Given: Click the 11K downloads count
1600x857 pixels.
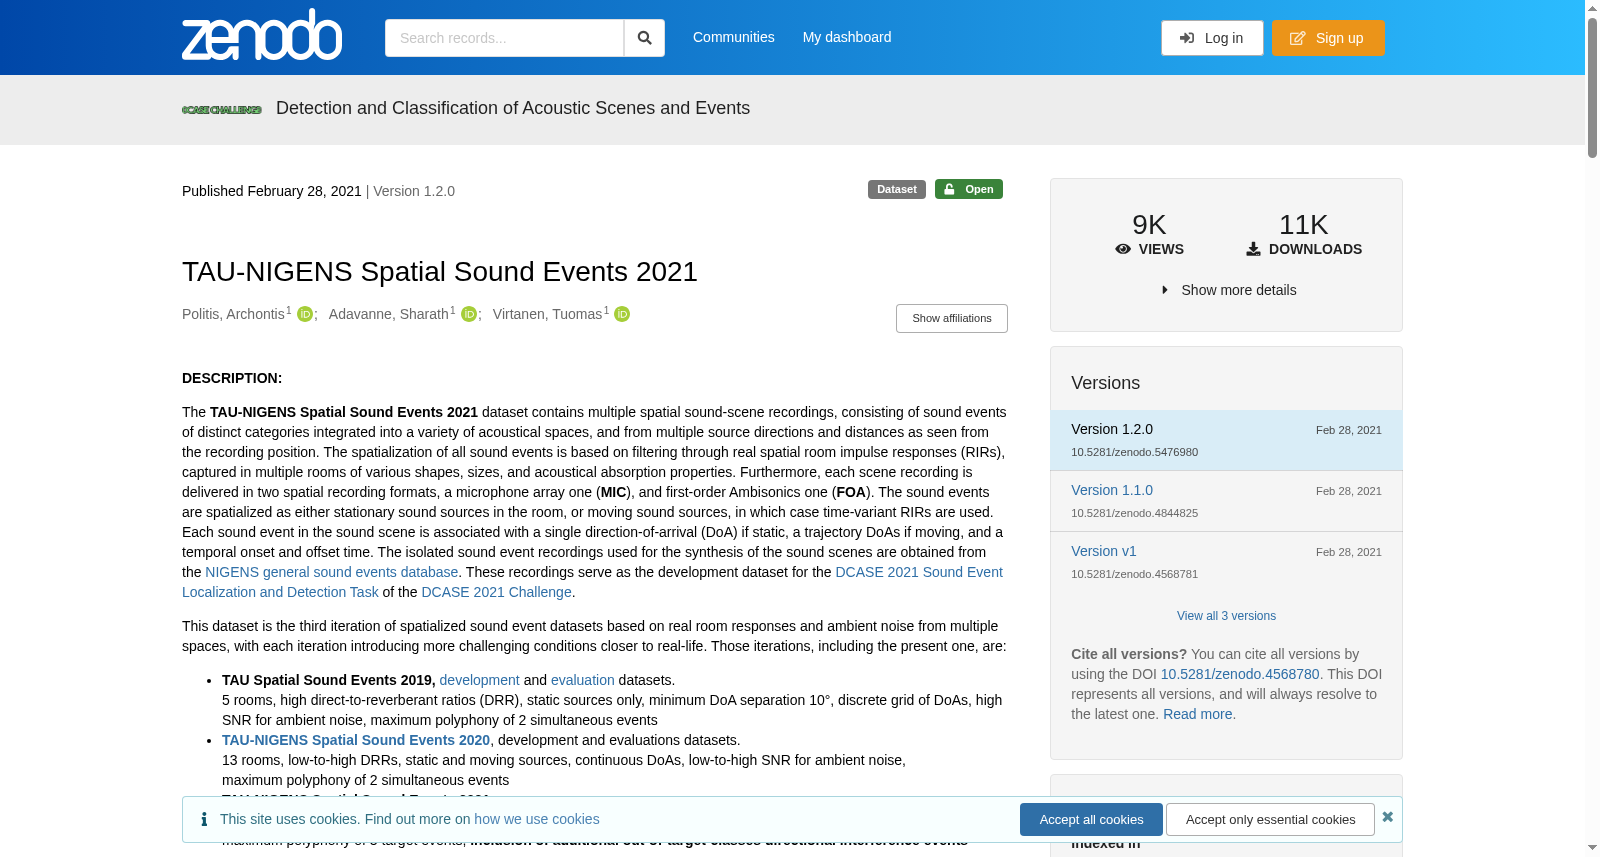Looking at the screenshot, I should [1304, 225].
